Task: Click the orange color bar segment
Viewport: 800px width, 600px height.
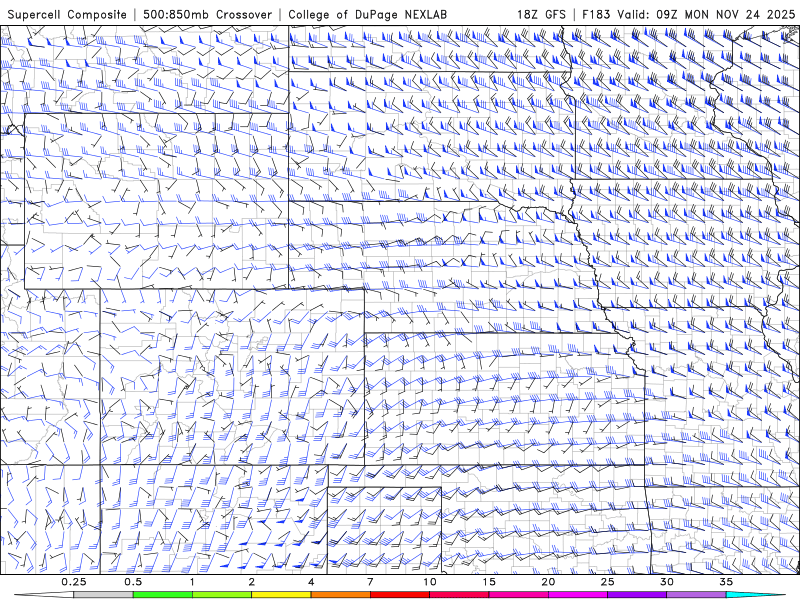Action: tap(341, 595)
